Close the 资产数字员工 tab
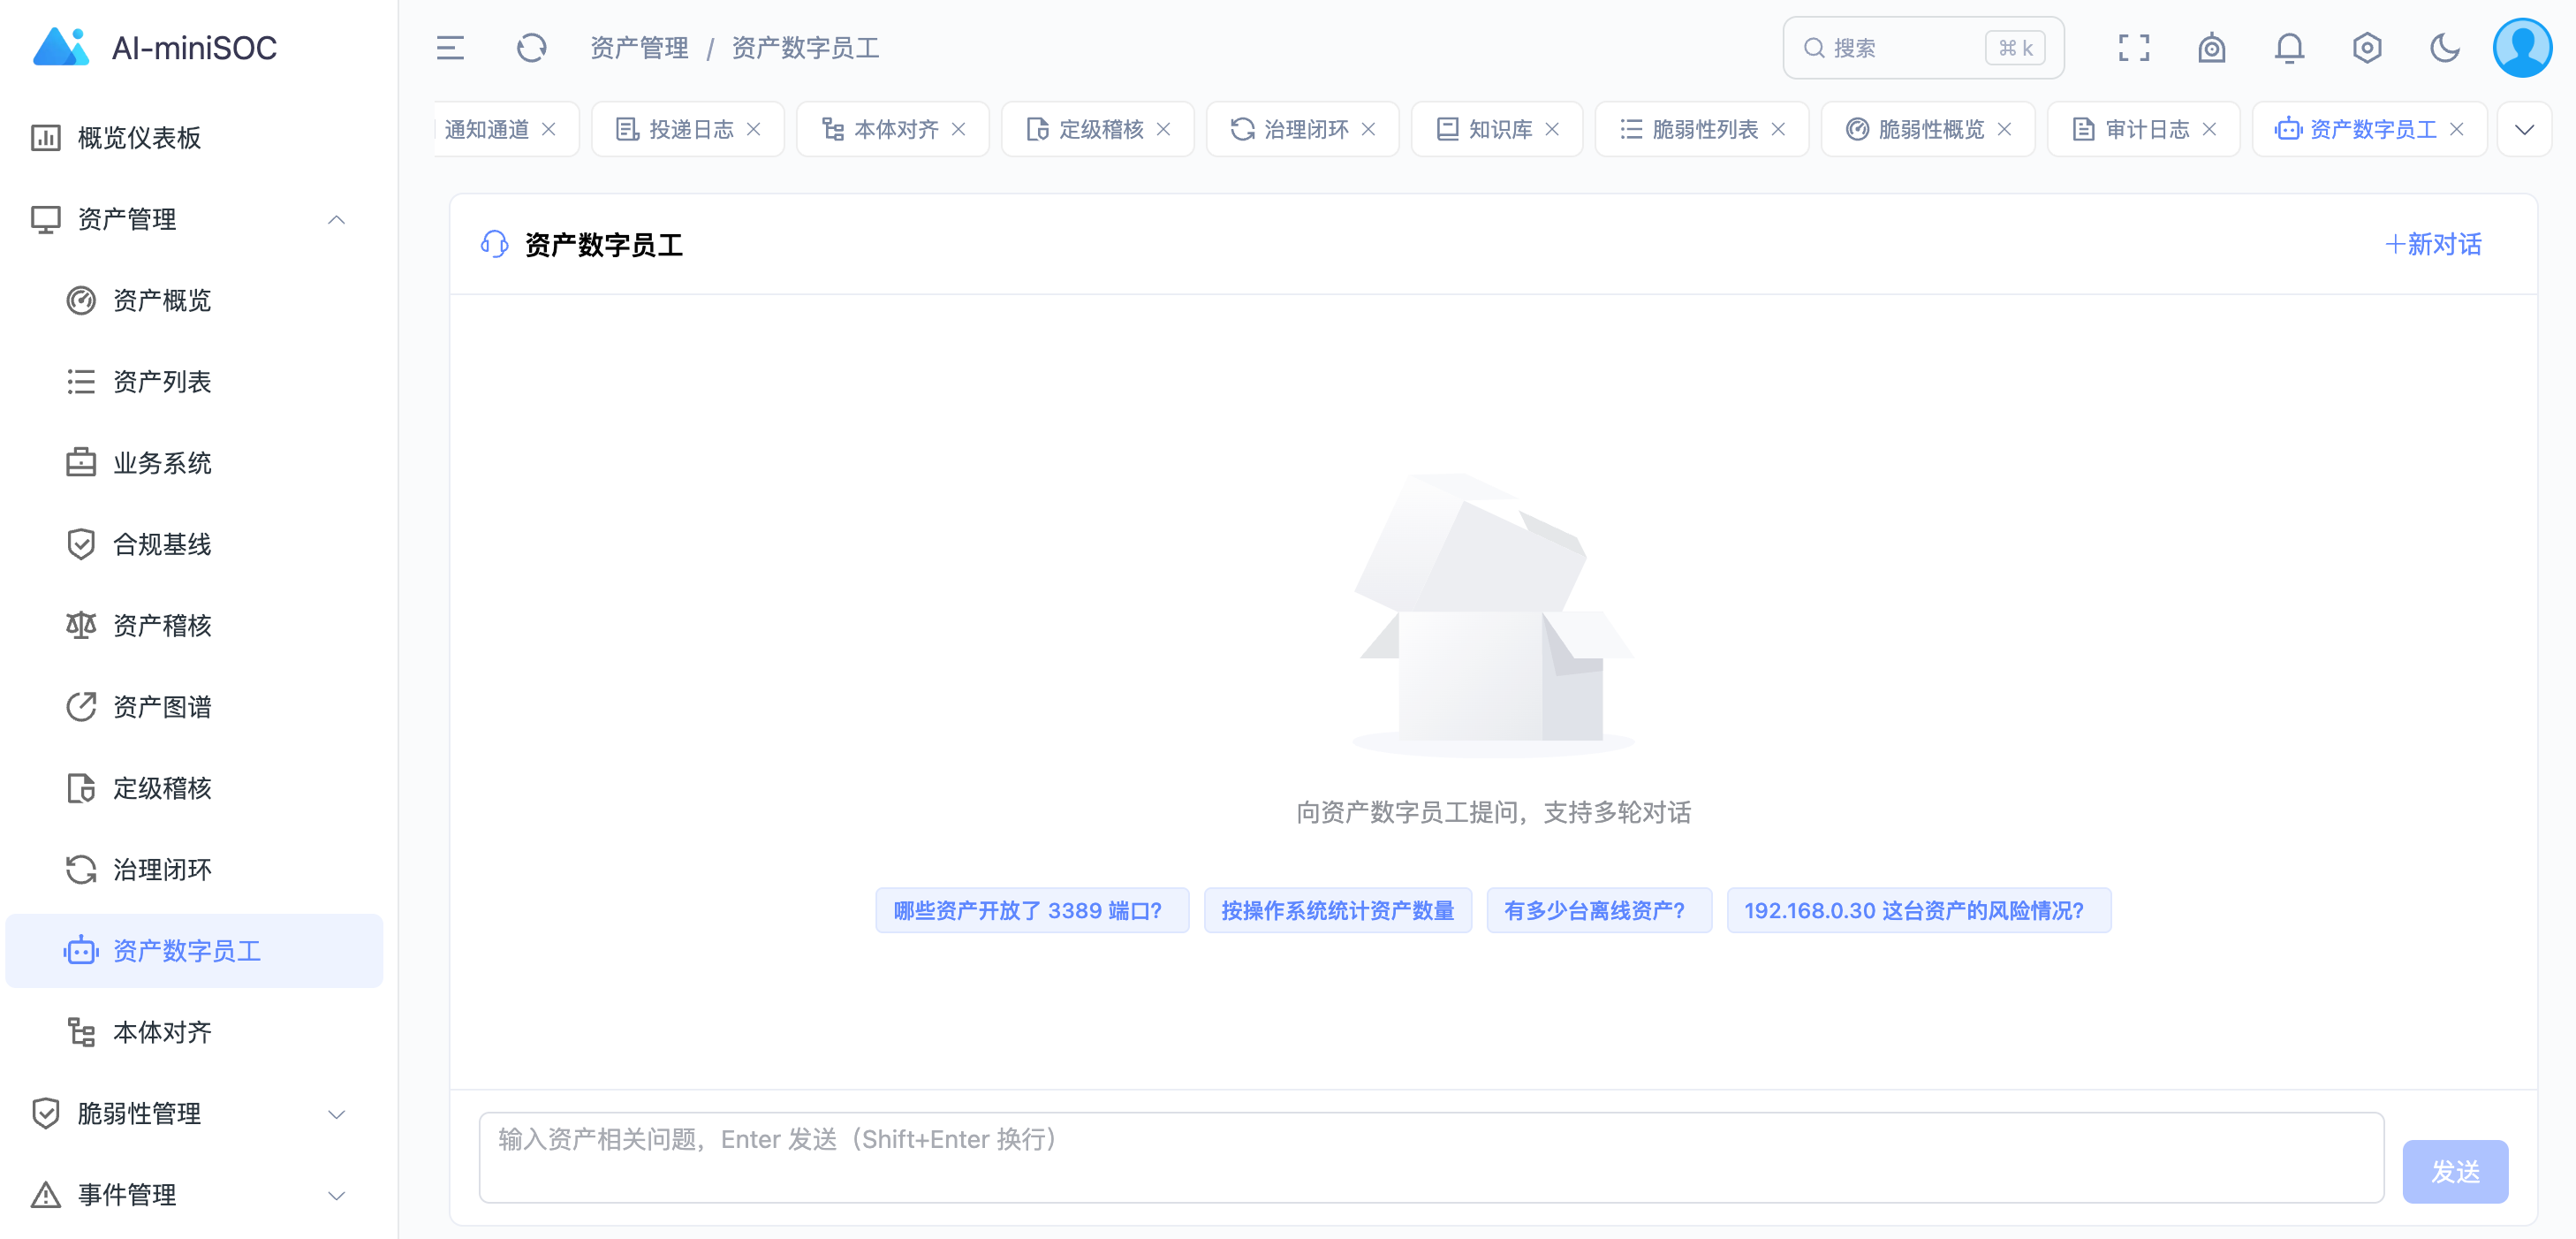This screenshot has height=1239, width=2576. 2457,129
